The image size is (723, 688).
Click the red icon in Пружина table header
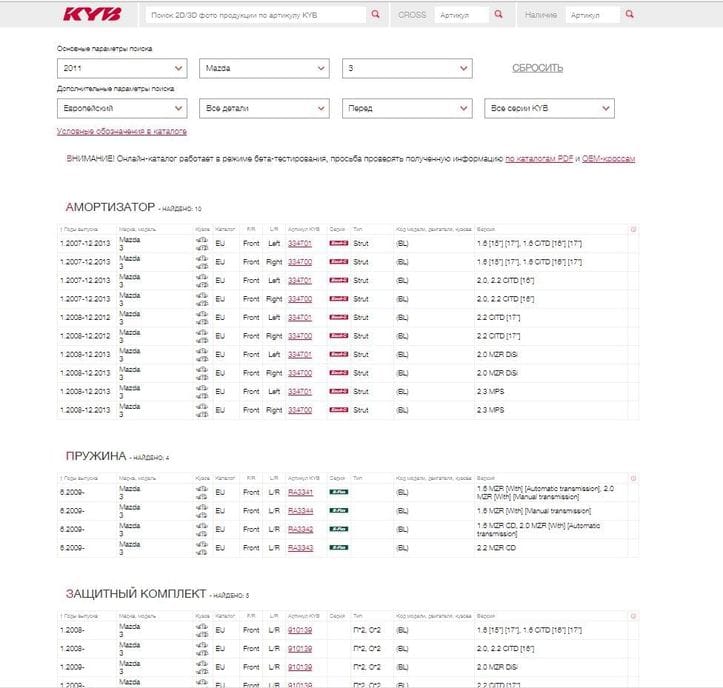pyautogui.click(x=633, y=478)
